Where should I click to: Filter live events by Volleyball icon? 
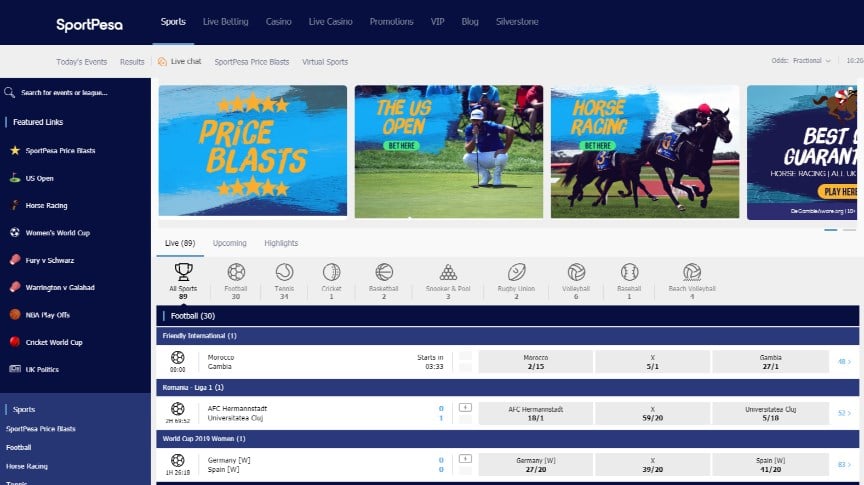click(x=576, y=272)
